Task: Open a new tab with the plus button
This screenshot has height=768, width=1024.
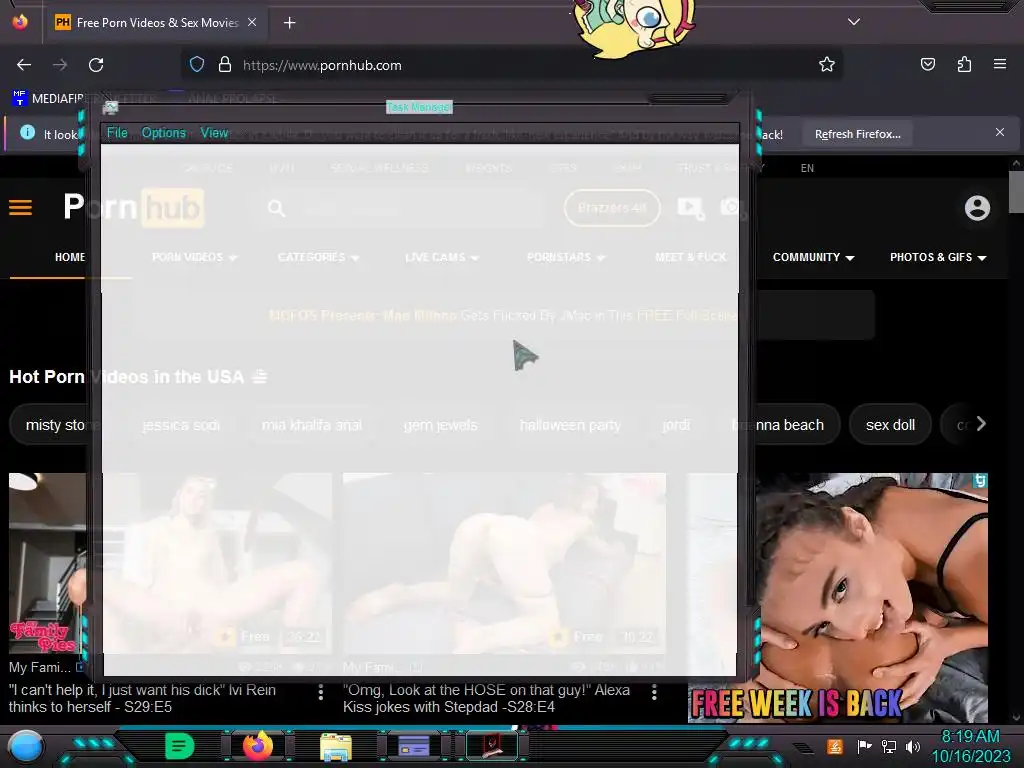Action: (x=289, y=23)
